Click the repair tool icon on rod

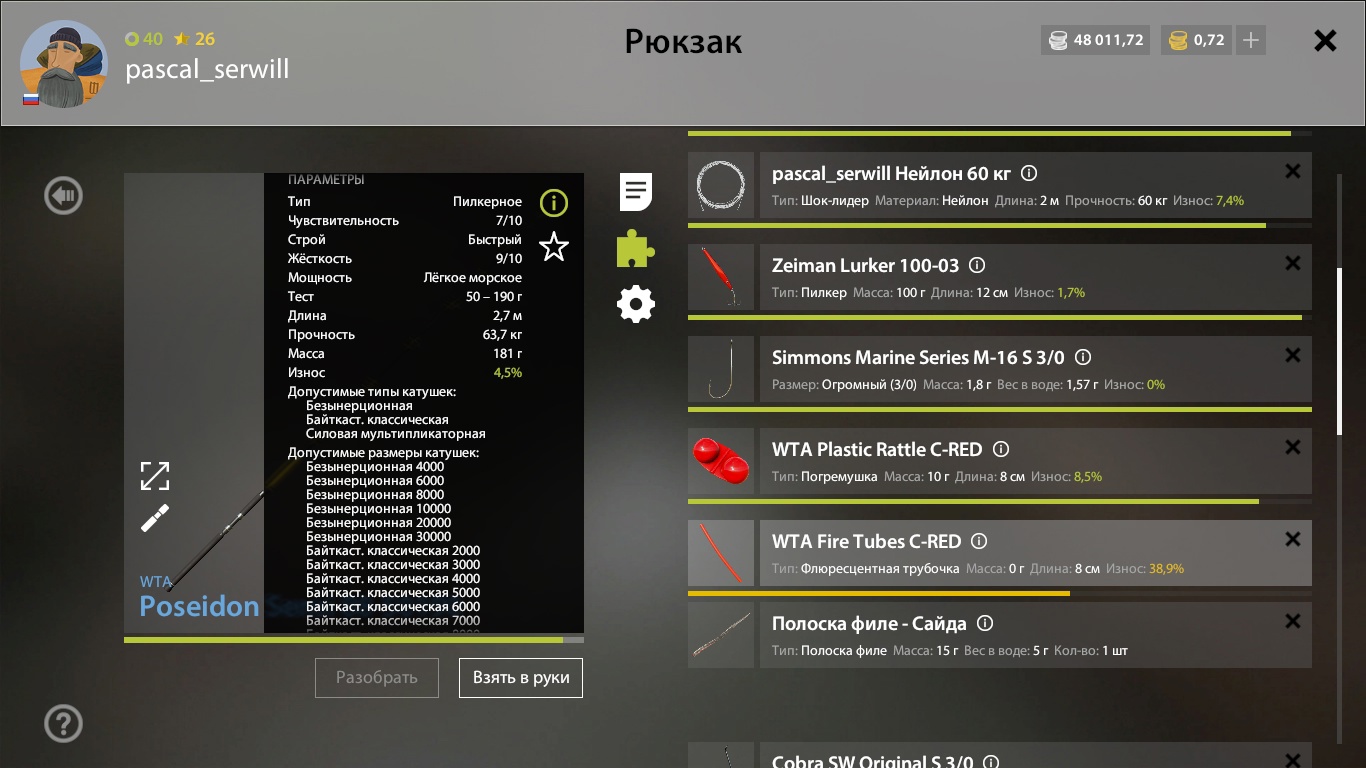coord(155,518)
